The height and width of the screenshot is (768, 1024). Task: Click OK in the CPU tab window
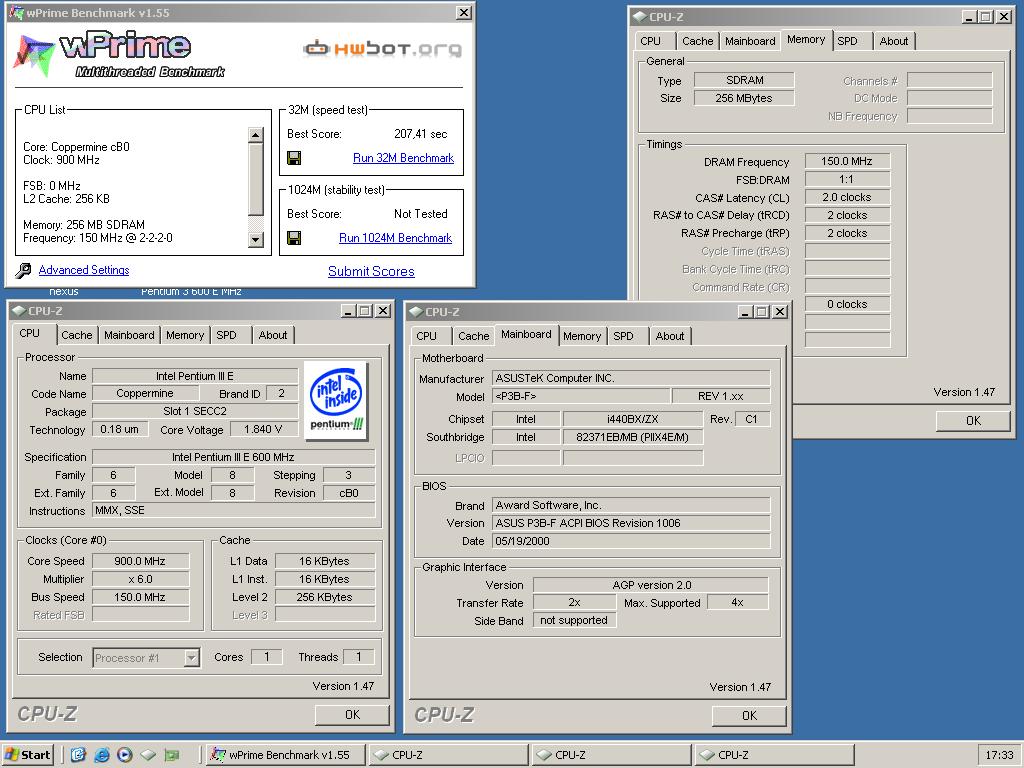[352, 714]
